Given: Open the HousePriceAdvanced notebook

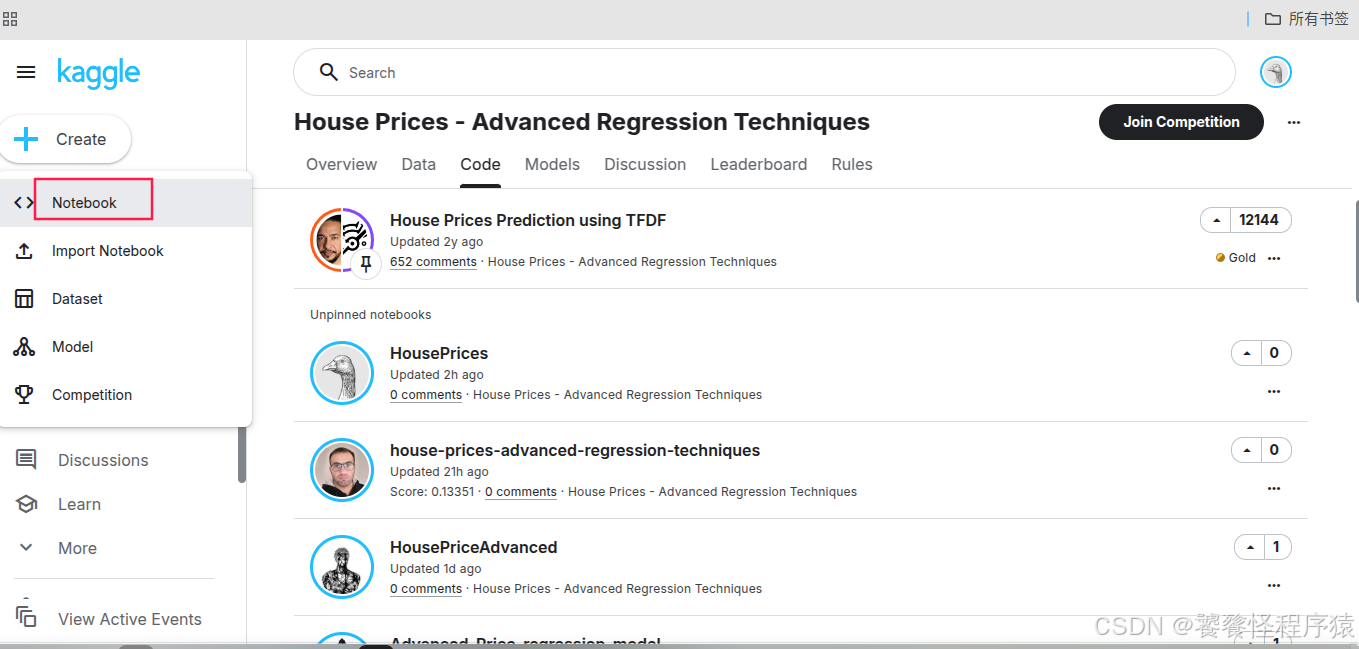Looking at the screenshot, I should (474, 547).
